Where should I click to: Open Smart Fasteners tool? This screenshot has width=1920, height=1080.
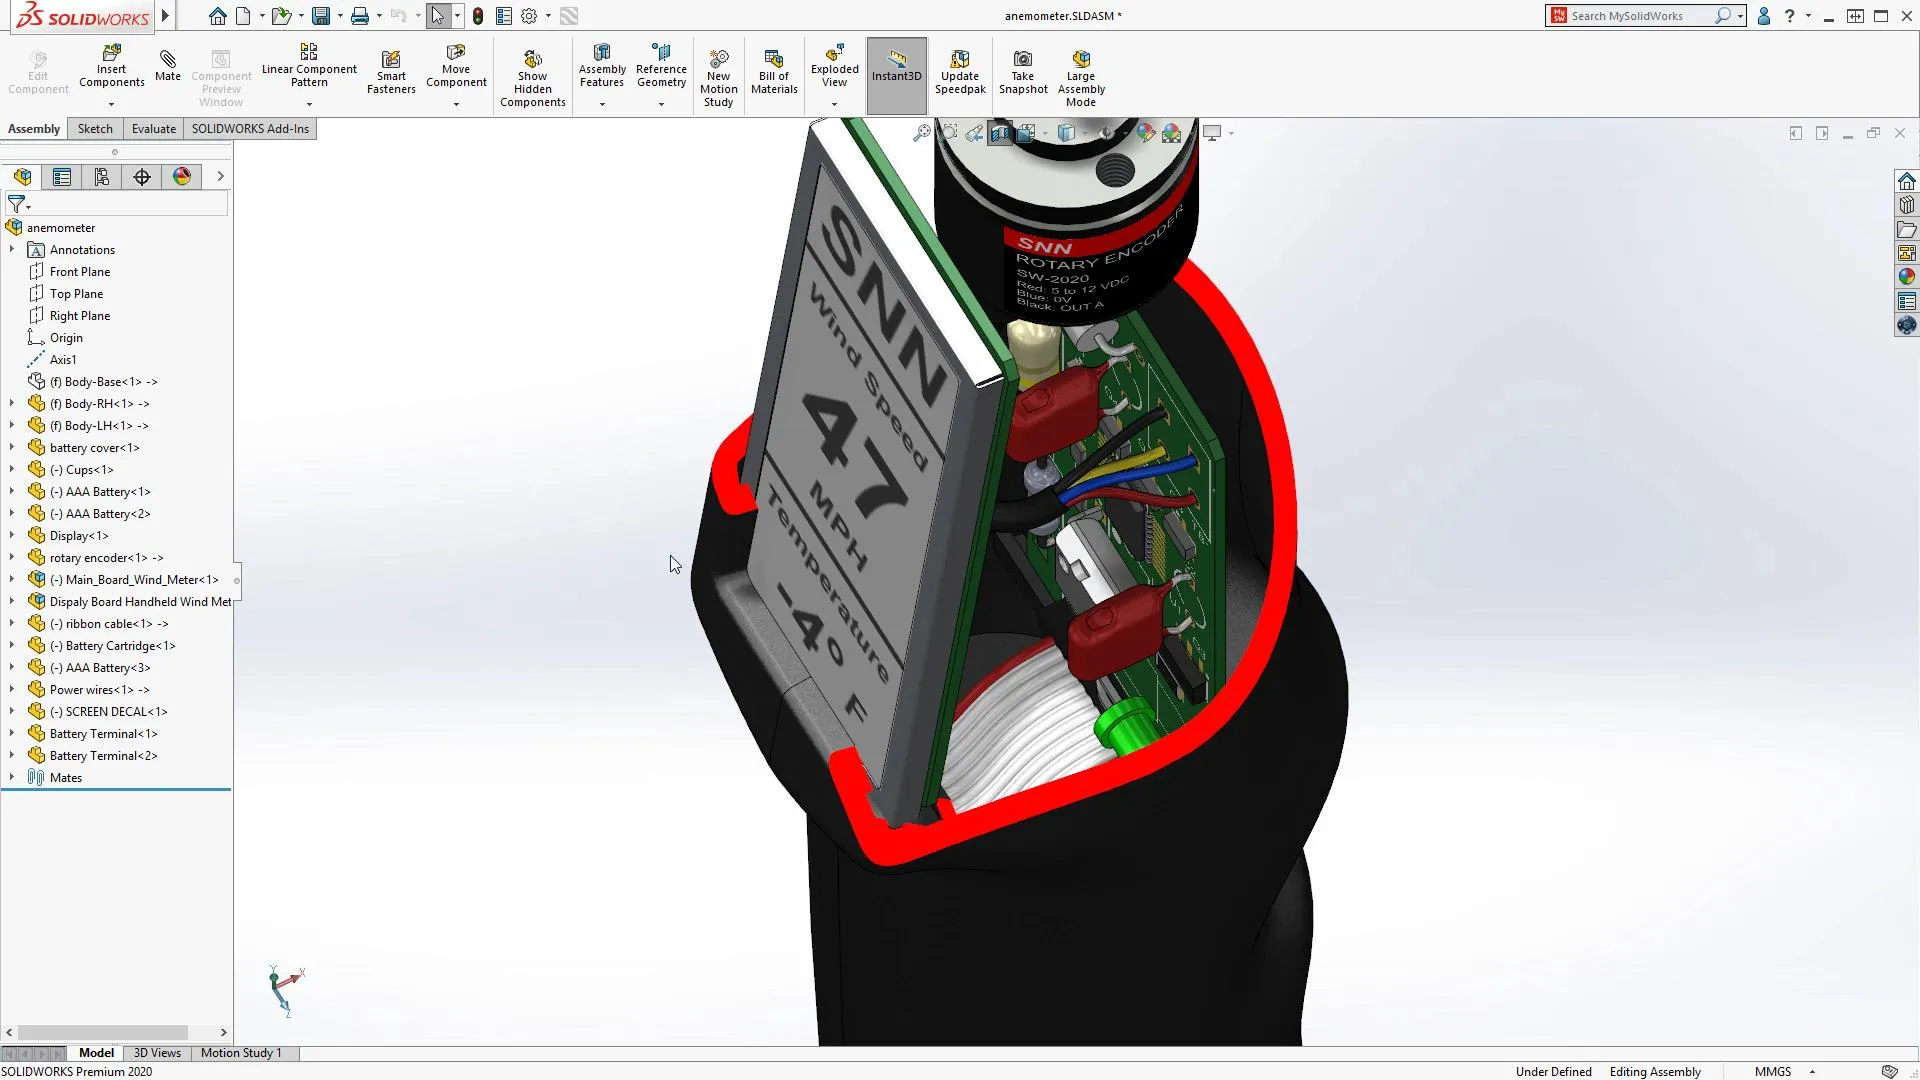pyautogui.click(x=391, y=72)
